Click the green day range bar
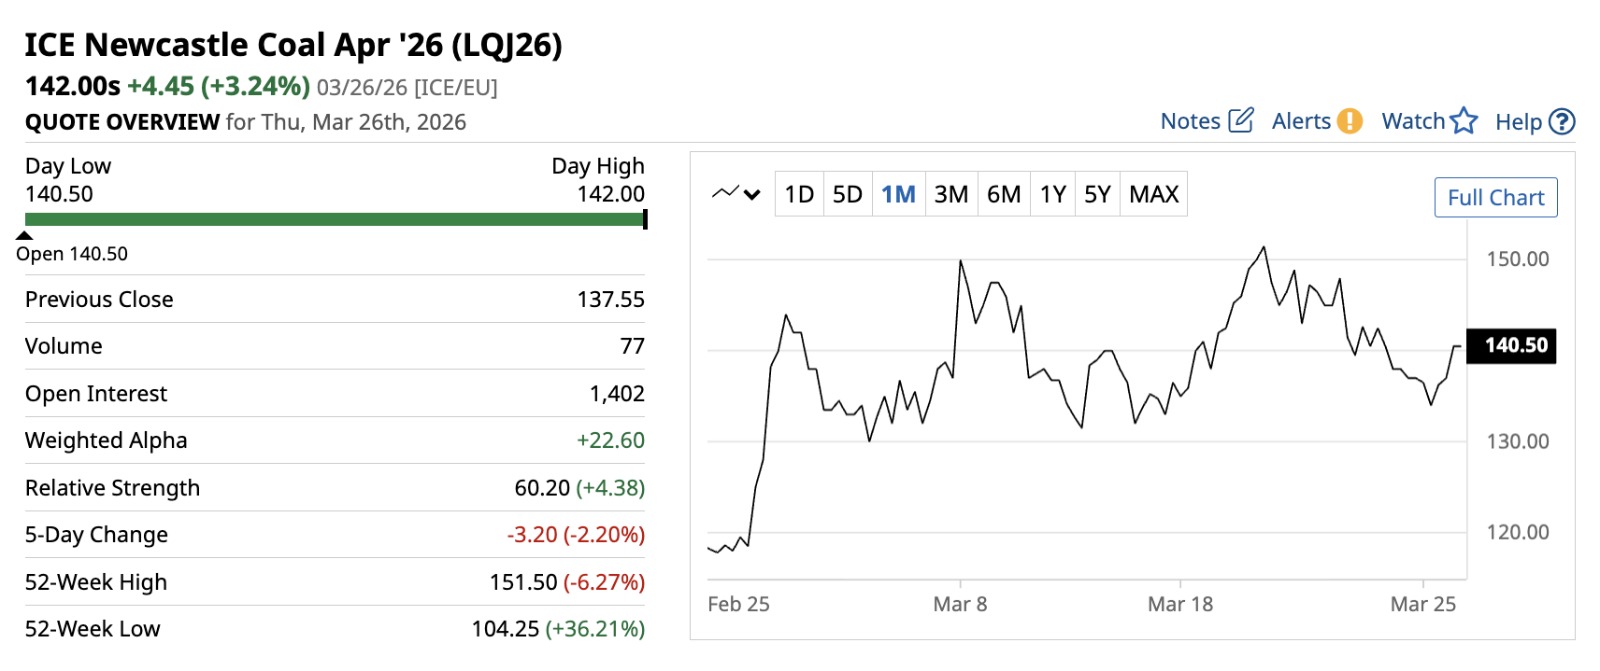Image resolution: width=1600 pixels, height=671 pixels. (x=334, y=219)
